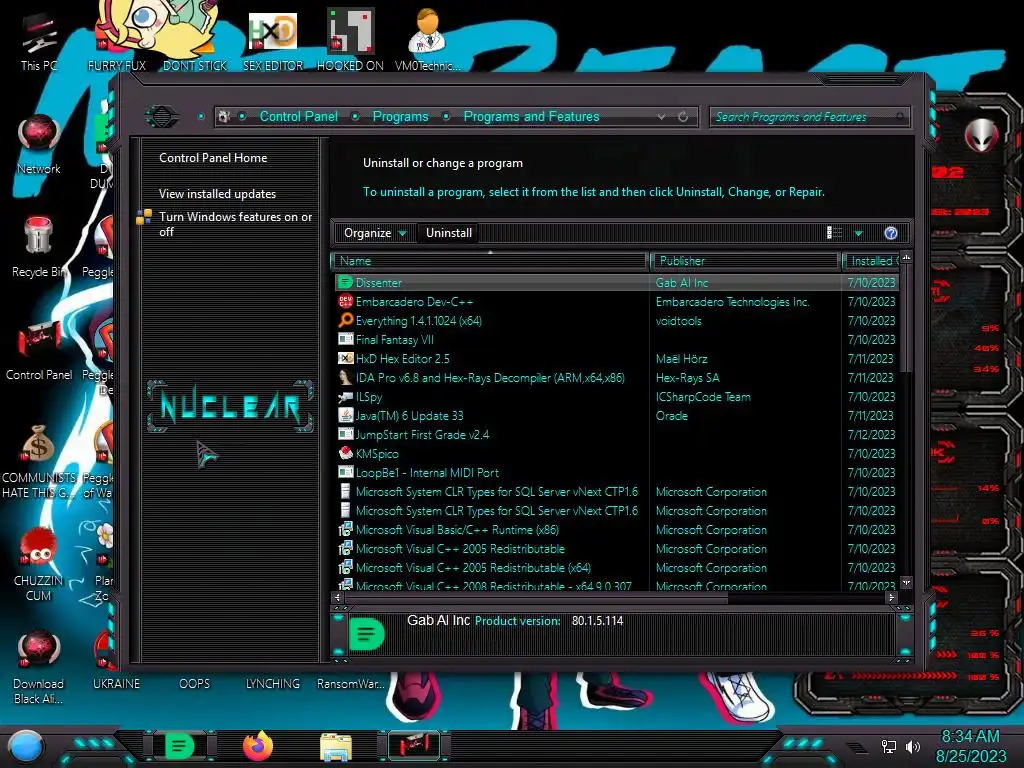Click the Control Panel breadcrumb
This screenshot has height=768, width=1024.
pyautogui.click(x=298, y=117)
